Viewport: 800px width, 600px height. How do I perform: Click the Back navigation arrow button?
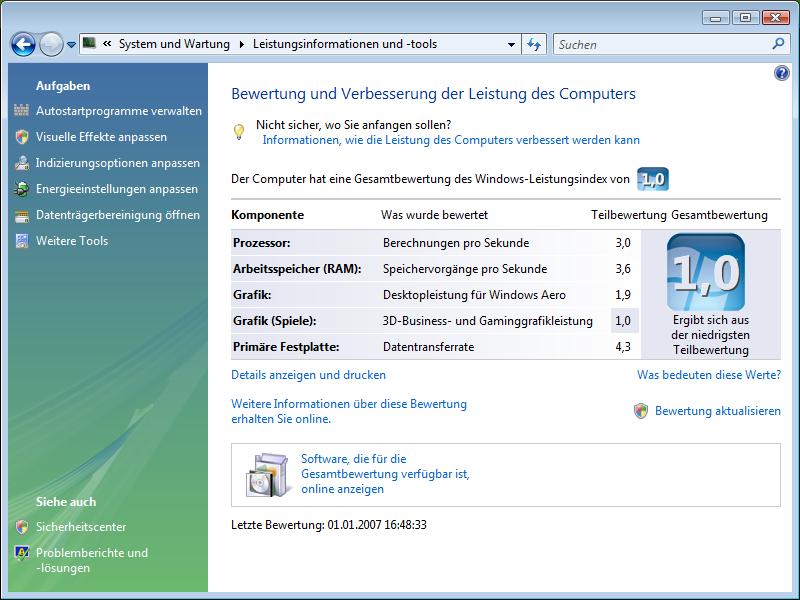[23, 44]
